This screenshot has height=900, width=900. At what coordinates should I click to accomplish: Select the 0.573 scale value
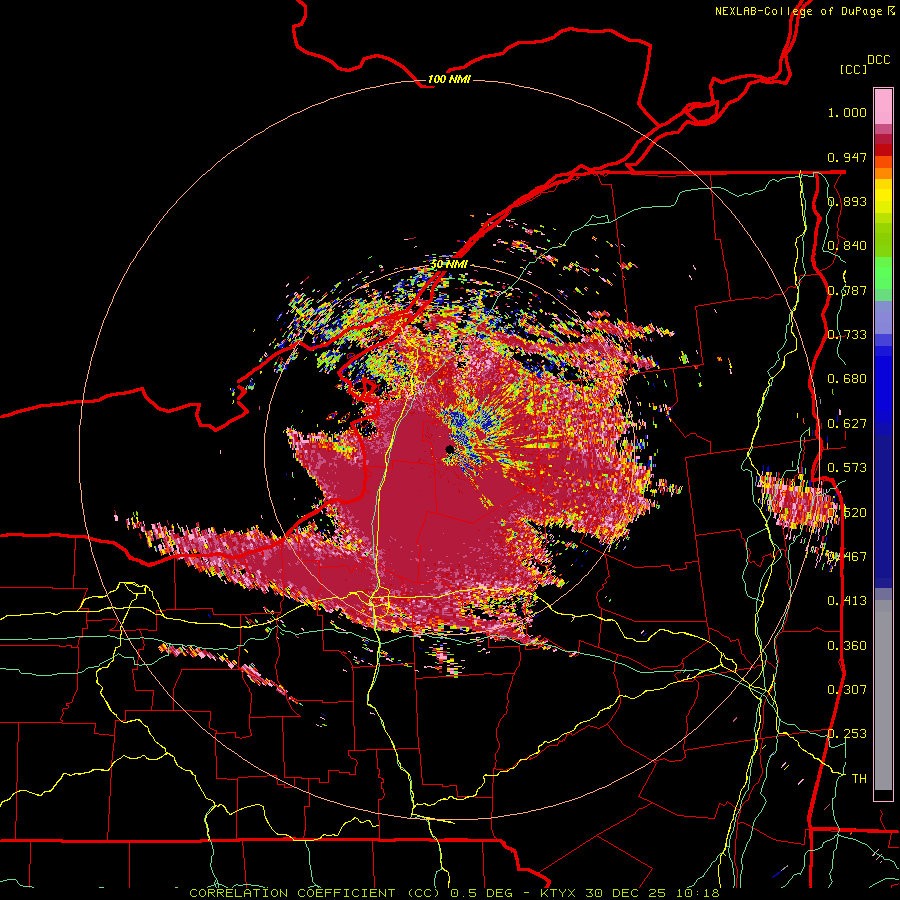[847, 468]
